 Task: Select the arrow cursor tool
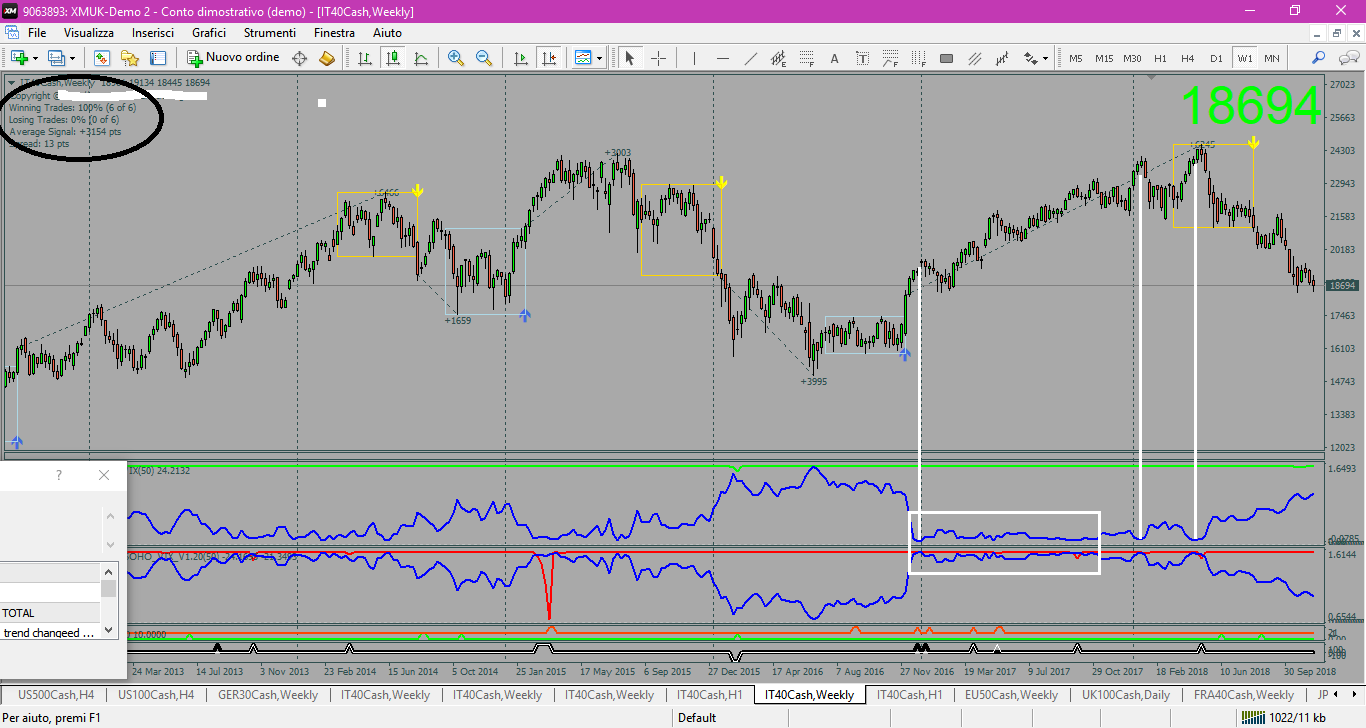630,58
